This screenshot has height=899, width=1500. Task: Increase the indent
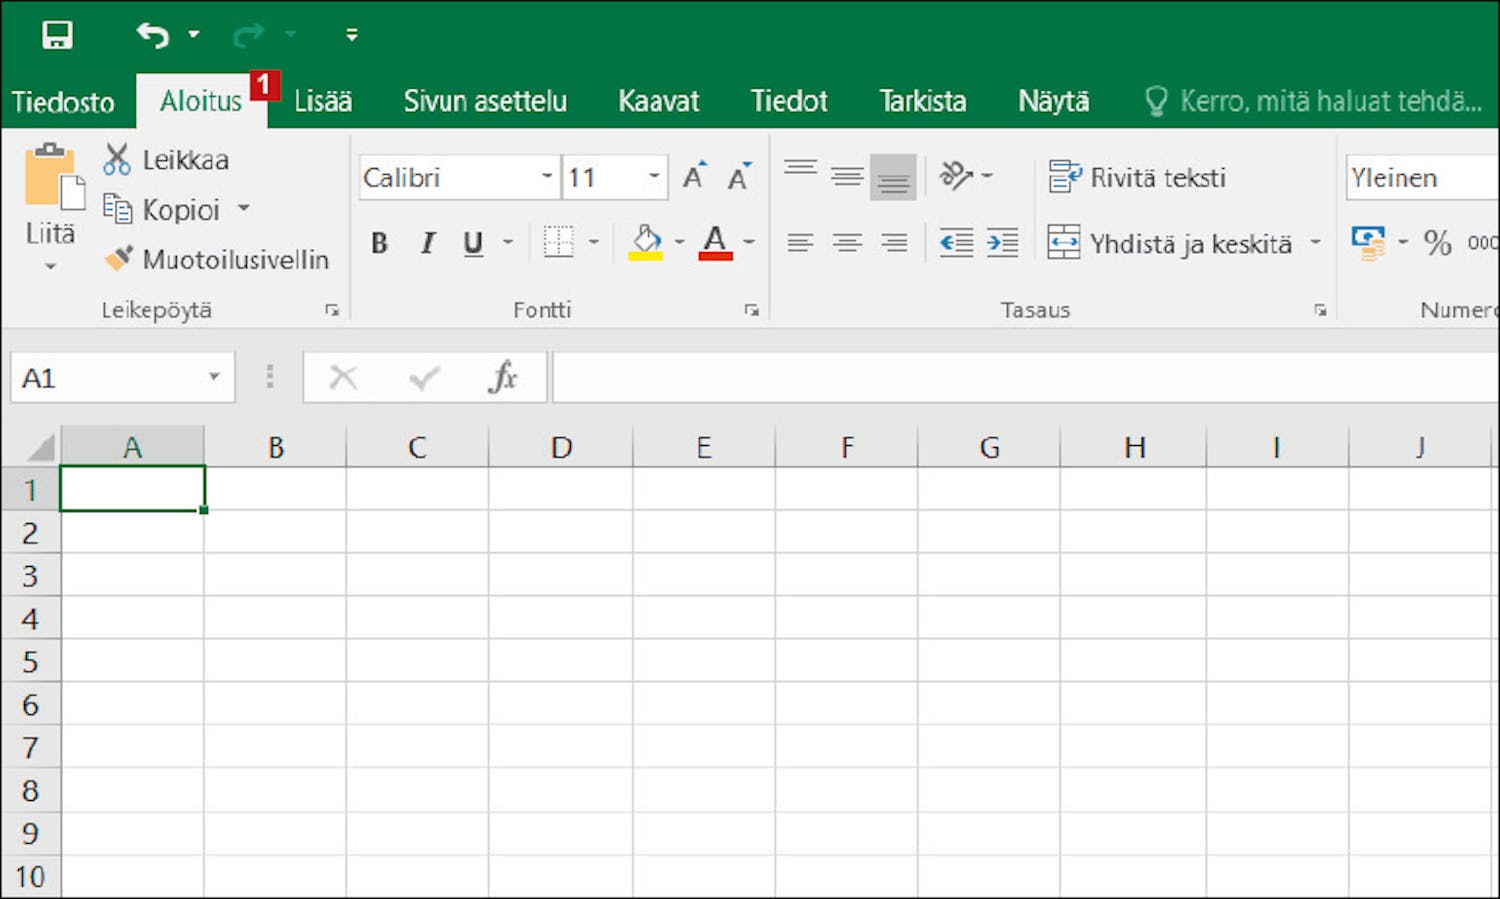[x=1002, y=243]
